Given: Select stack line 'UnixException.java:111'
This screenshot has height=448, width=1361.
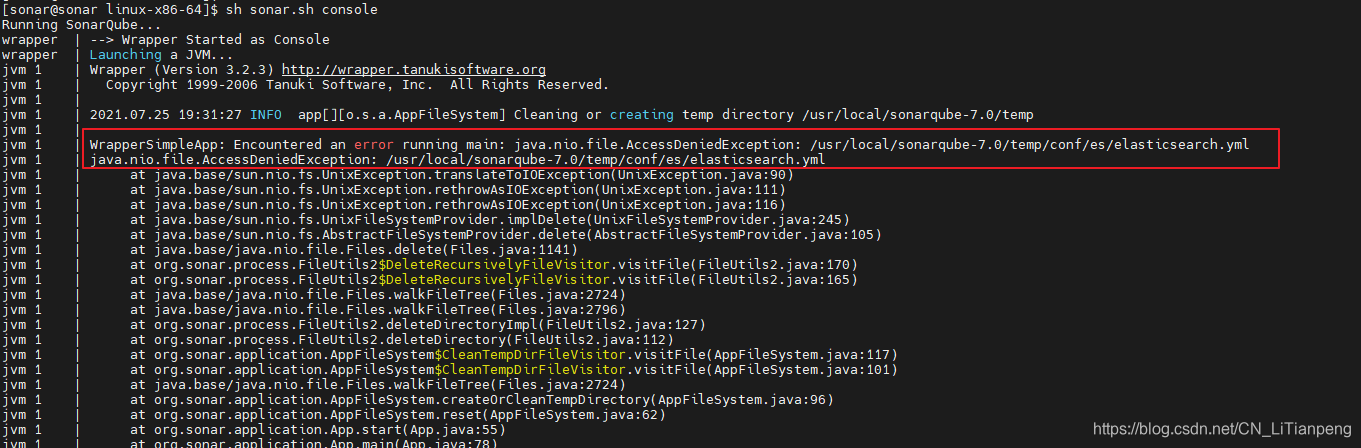Looking at the screenshot, I should point(458,190).
